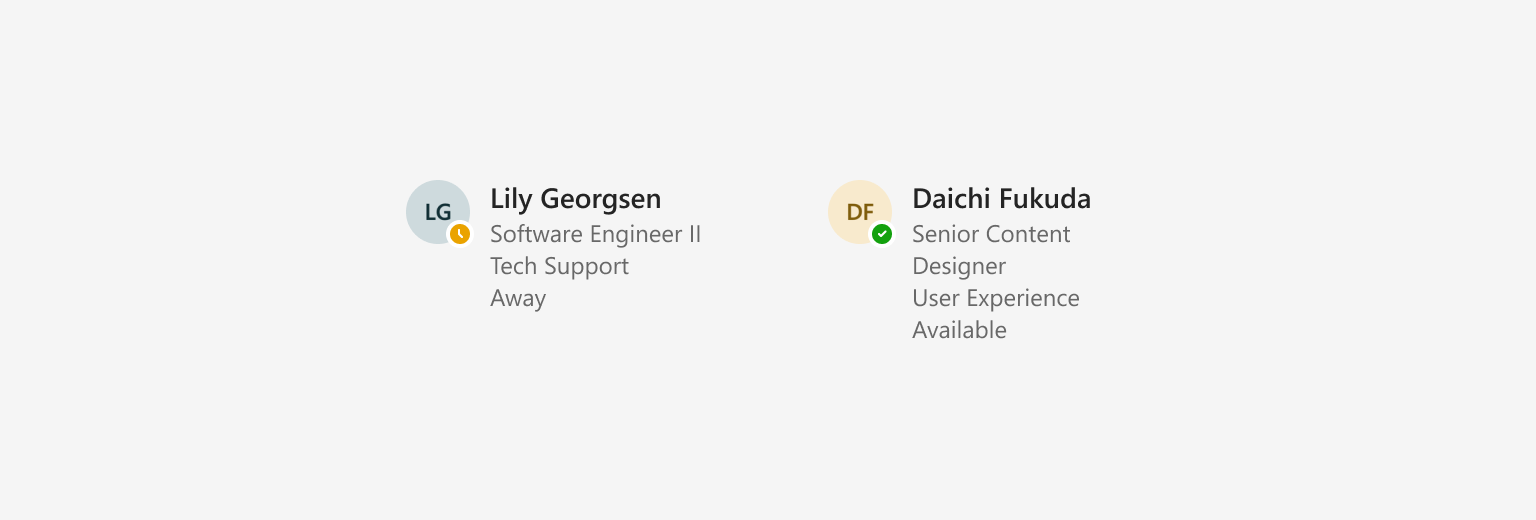Click the DF initials inside the avatar
This screenshot has height=520, width=1536.
860,212
